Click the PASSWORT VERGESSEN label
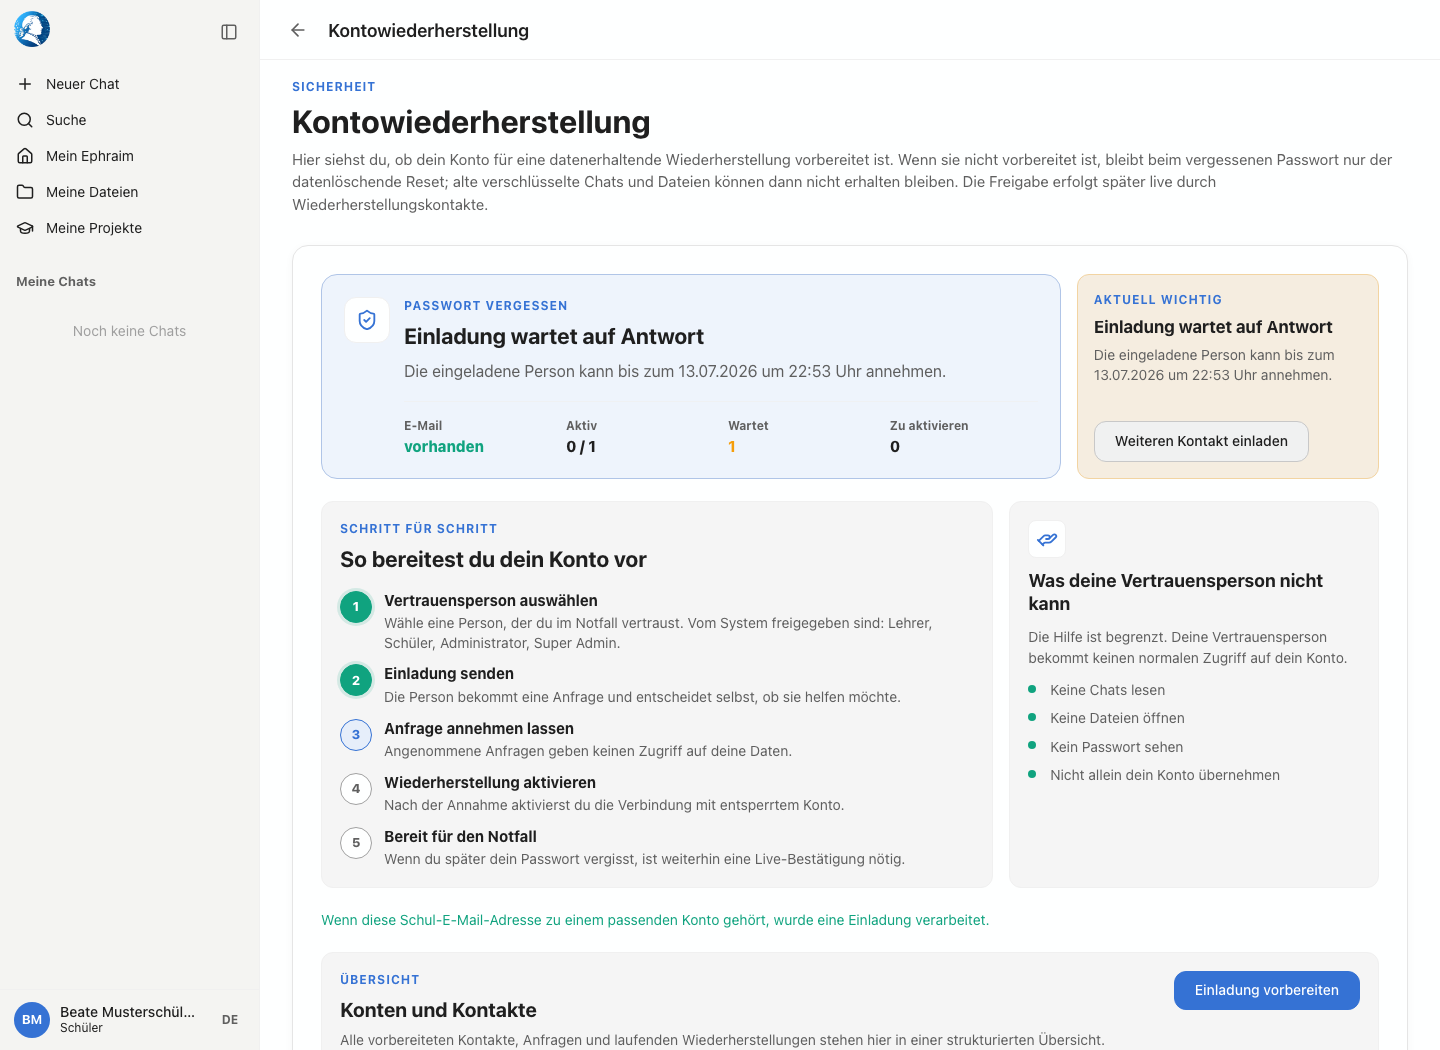This screenshot has width=1440, height=1050. click(x=486, y=306)
